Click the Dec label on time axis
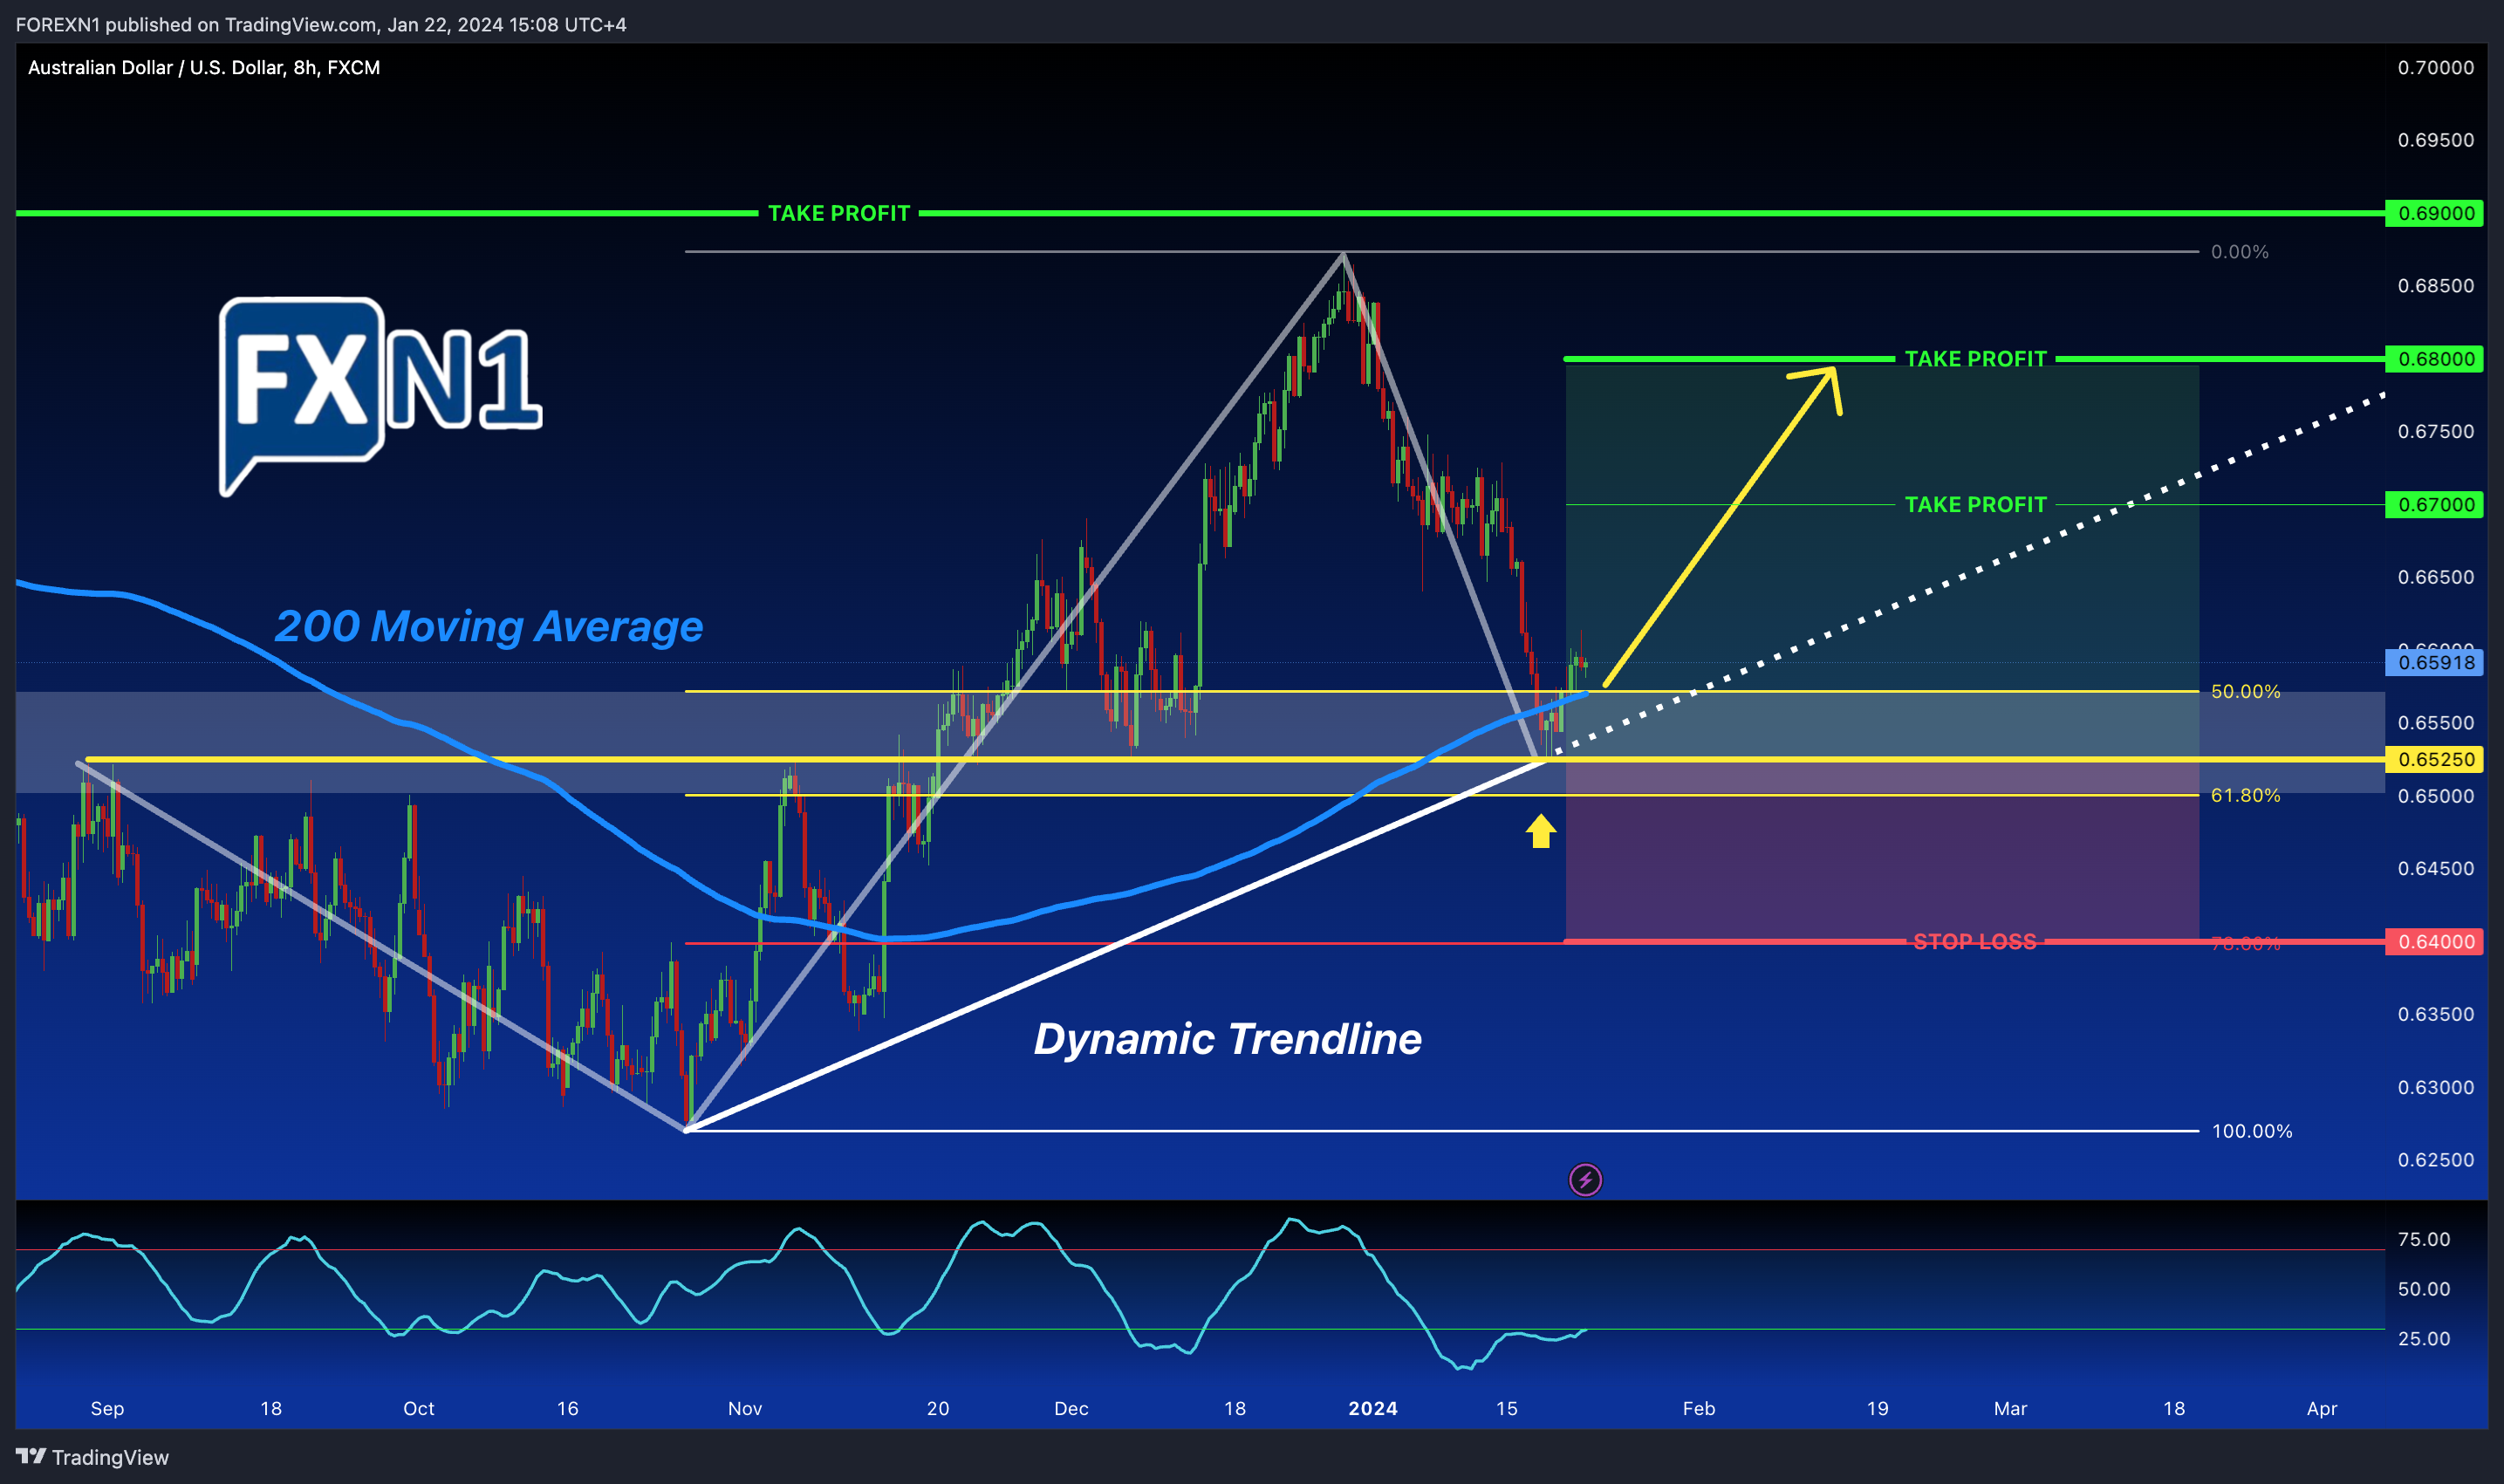This screenshot has width=2504, height=1484. point(1071,1409)
